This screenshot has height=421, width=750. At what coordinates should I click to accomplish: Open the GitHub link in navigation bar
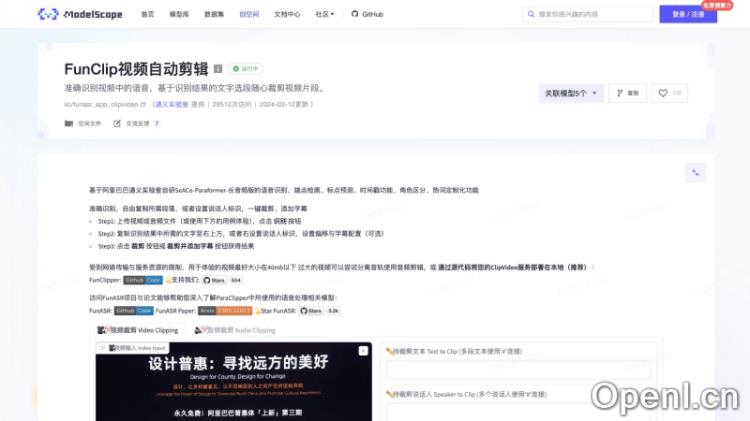click(366, 14)
